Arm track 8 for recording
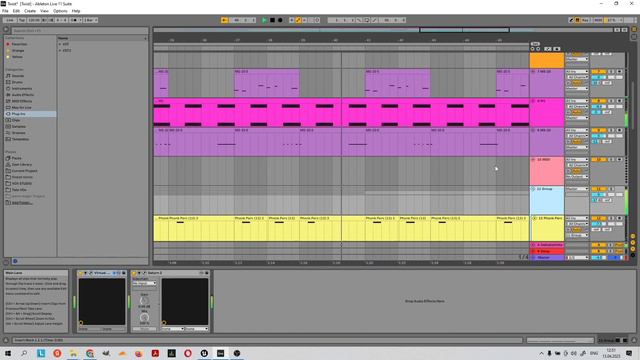 620,101
